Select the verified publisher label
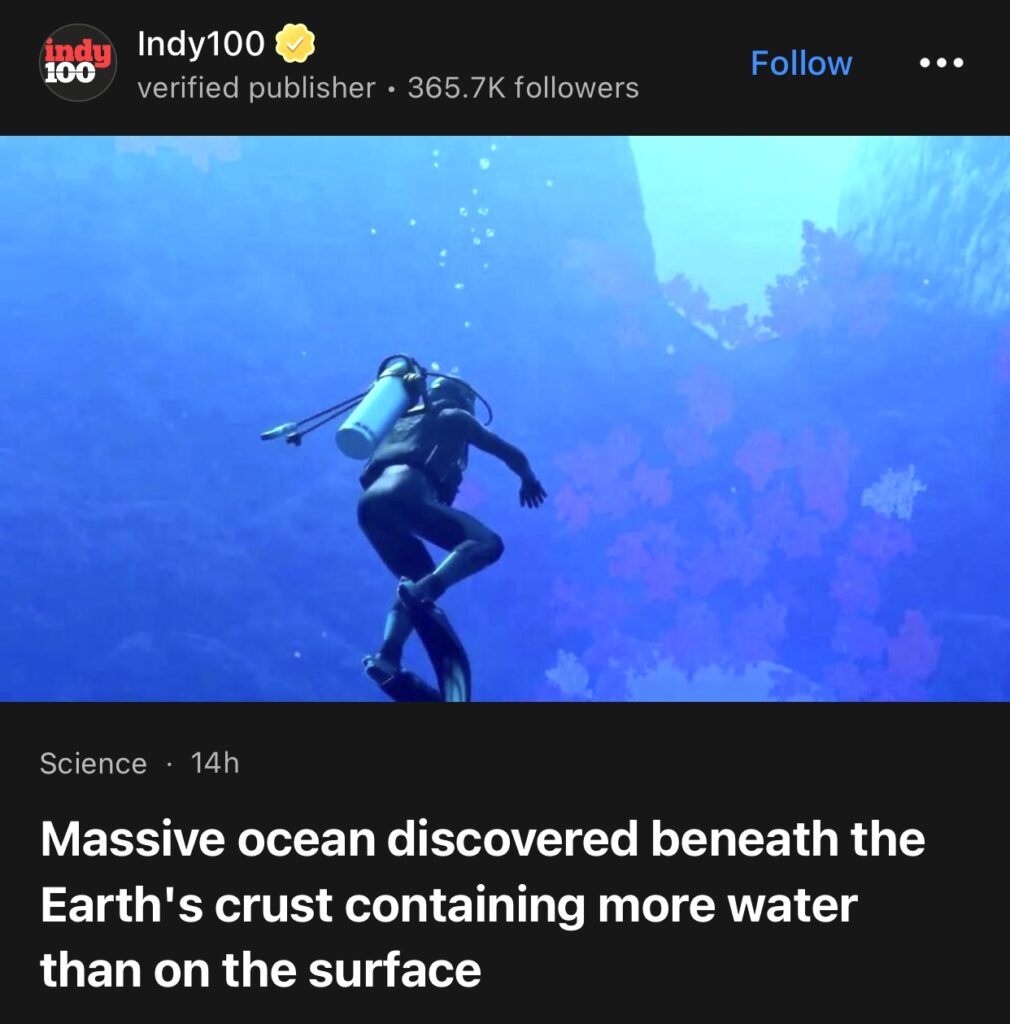 pos(257,88)
